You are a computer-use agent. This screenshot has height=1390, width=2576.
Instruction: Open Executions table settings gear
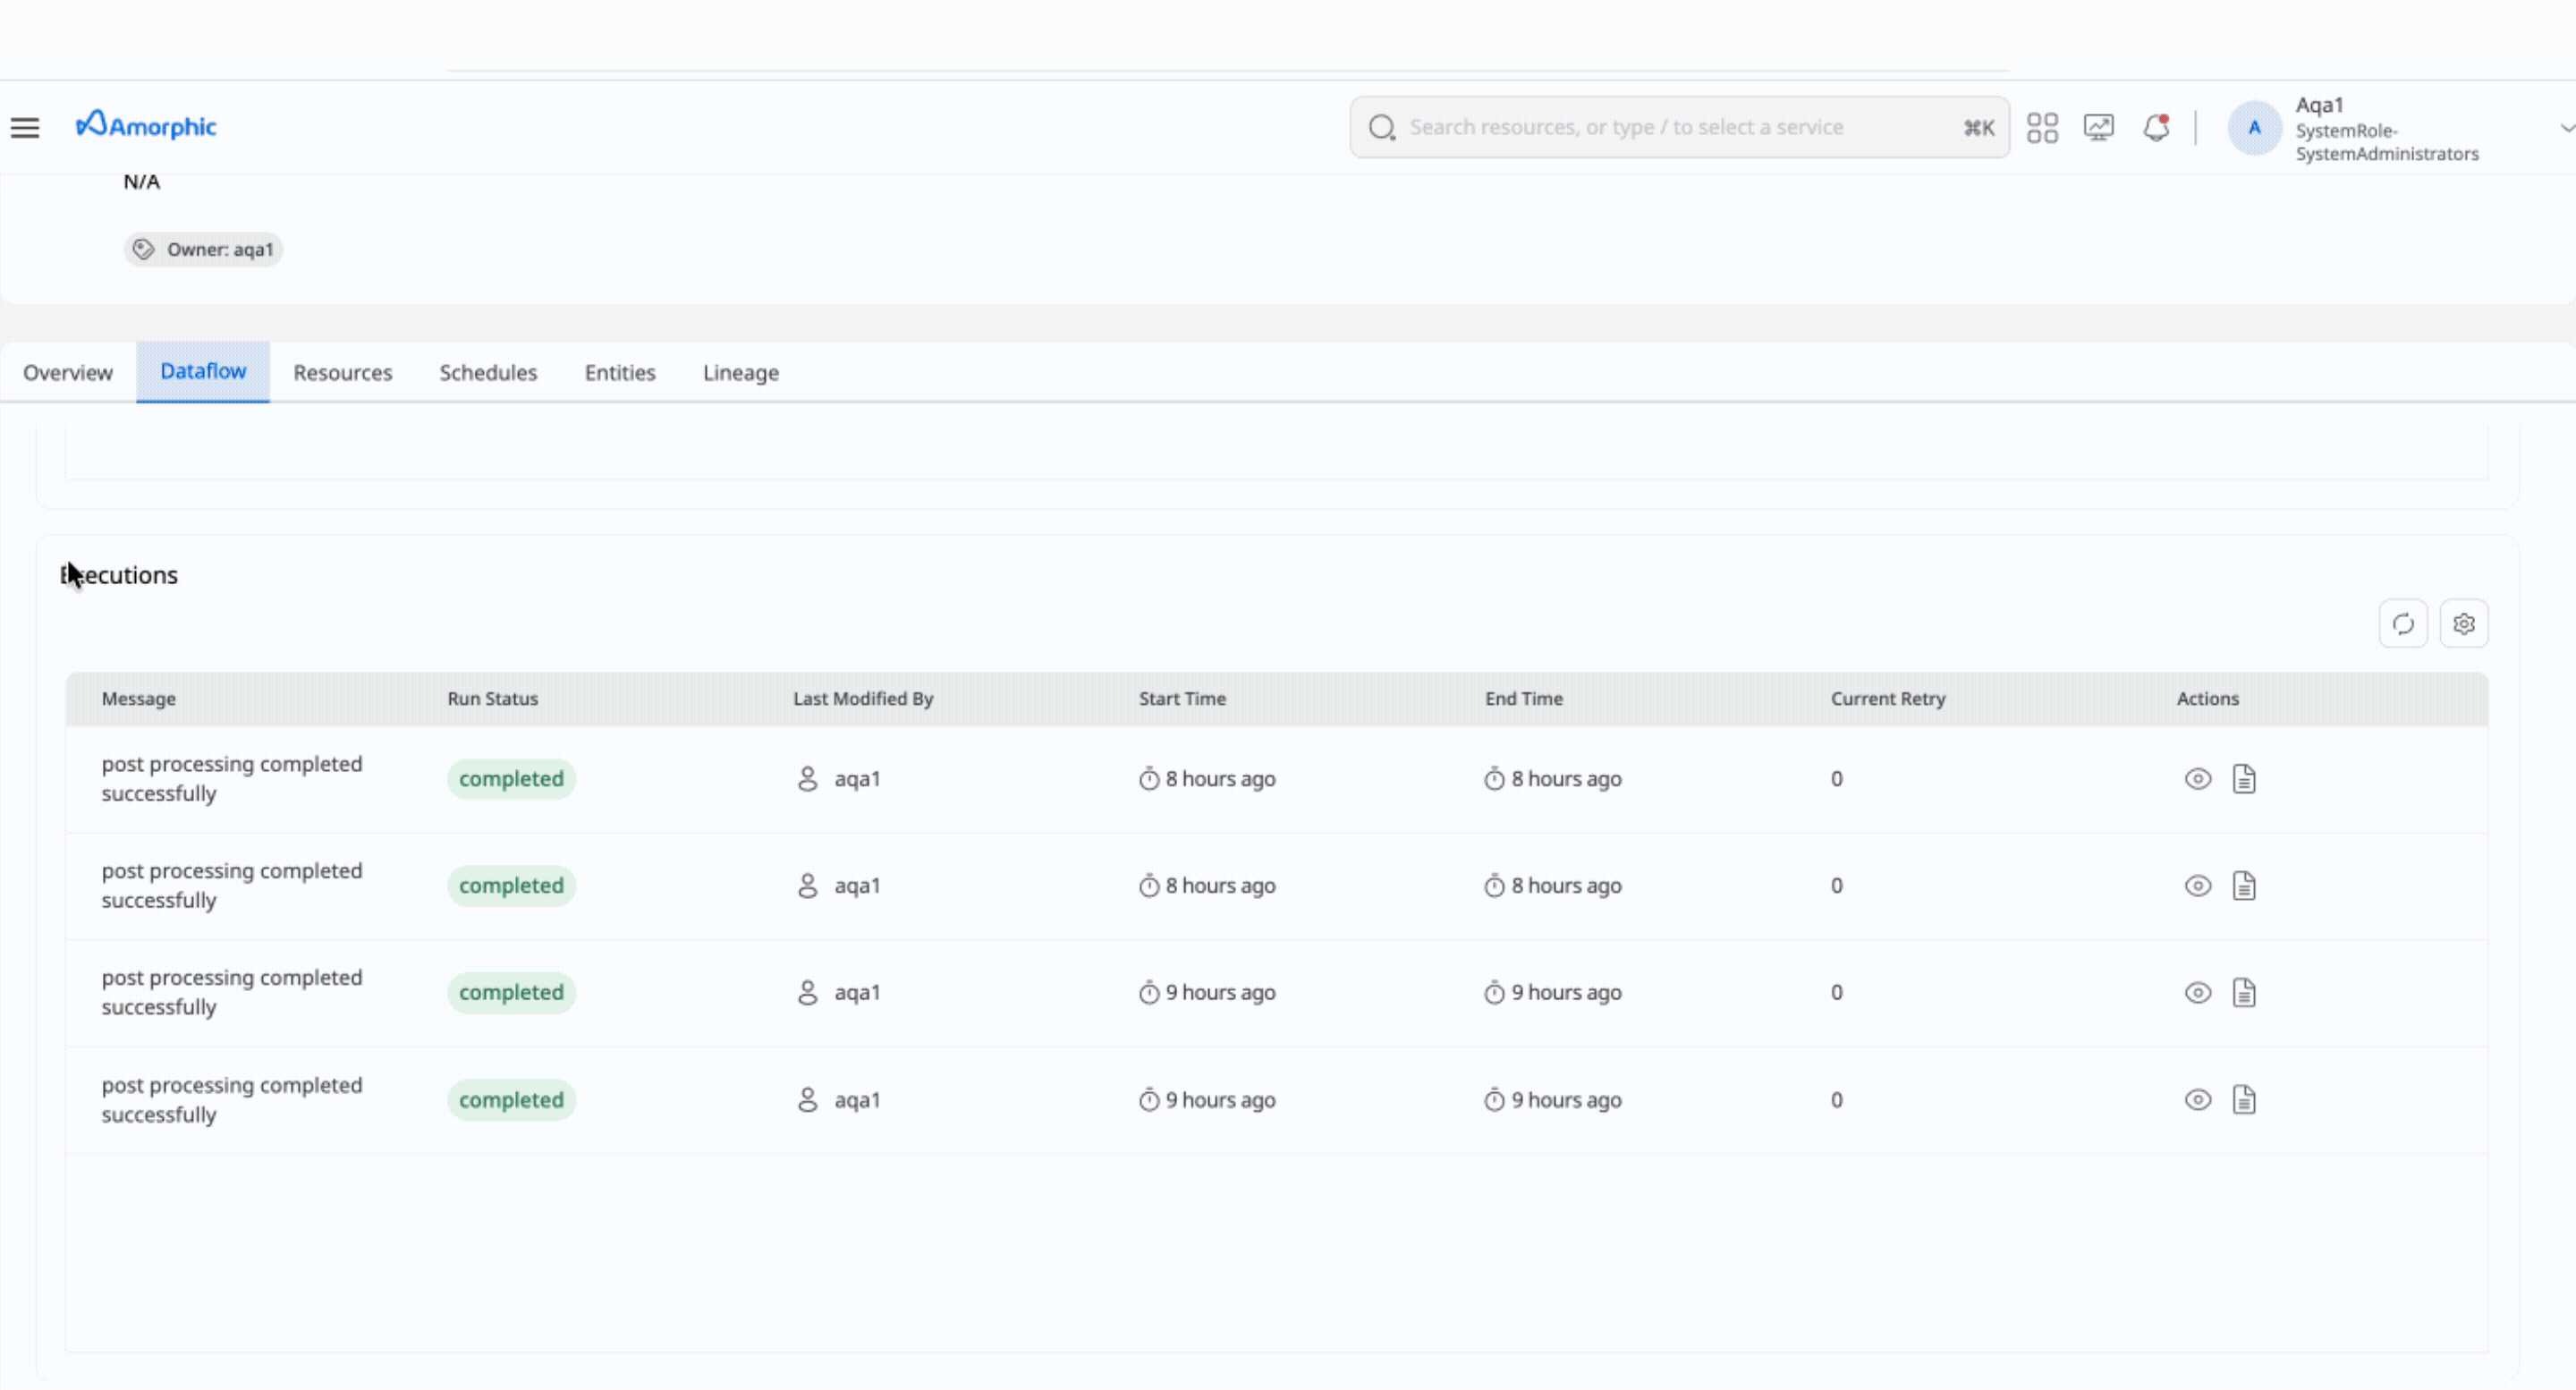(2464, 624)
